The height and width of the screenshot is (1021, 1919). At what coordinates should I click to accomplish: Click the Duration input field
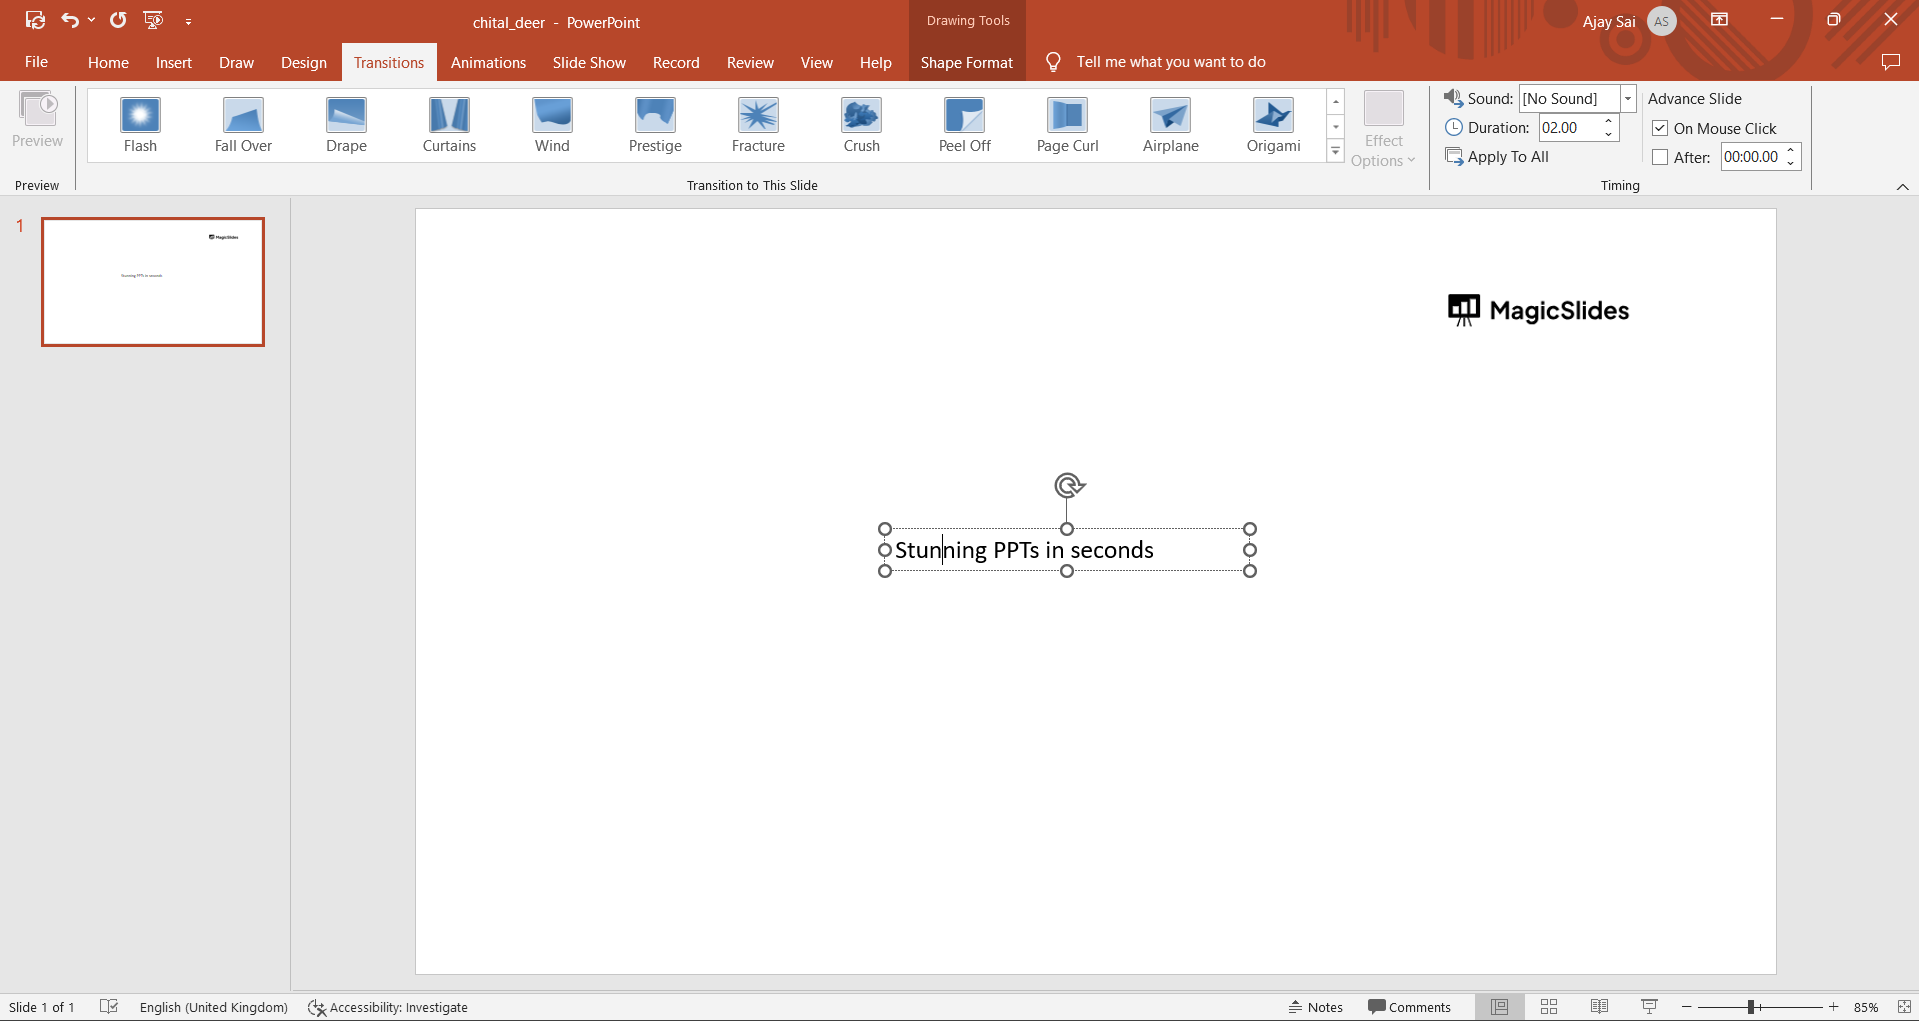[1569, 128]
